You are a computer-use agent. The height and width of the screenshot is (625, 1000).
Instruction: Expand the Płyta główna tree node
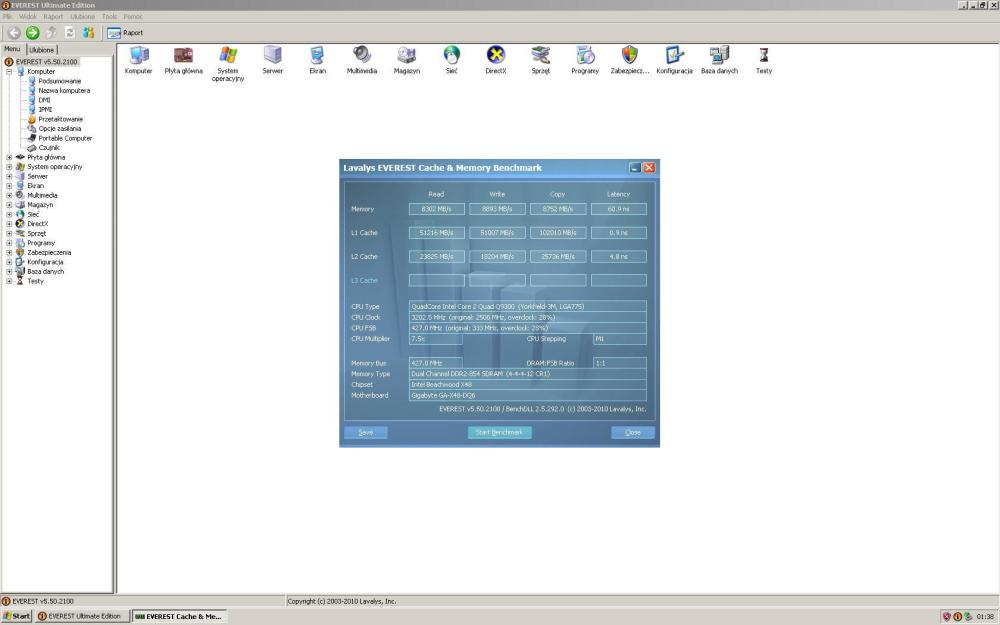(x=9, y=157)
